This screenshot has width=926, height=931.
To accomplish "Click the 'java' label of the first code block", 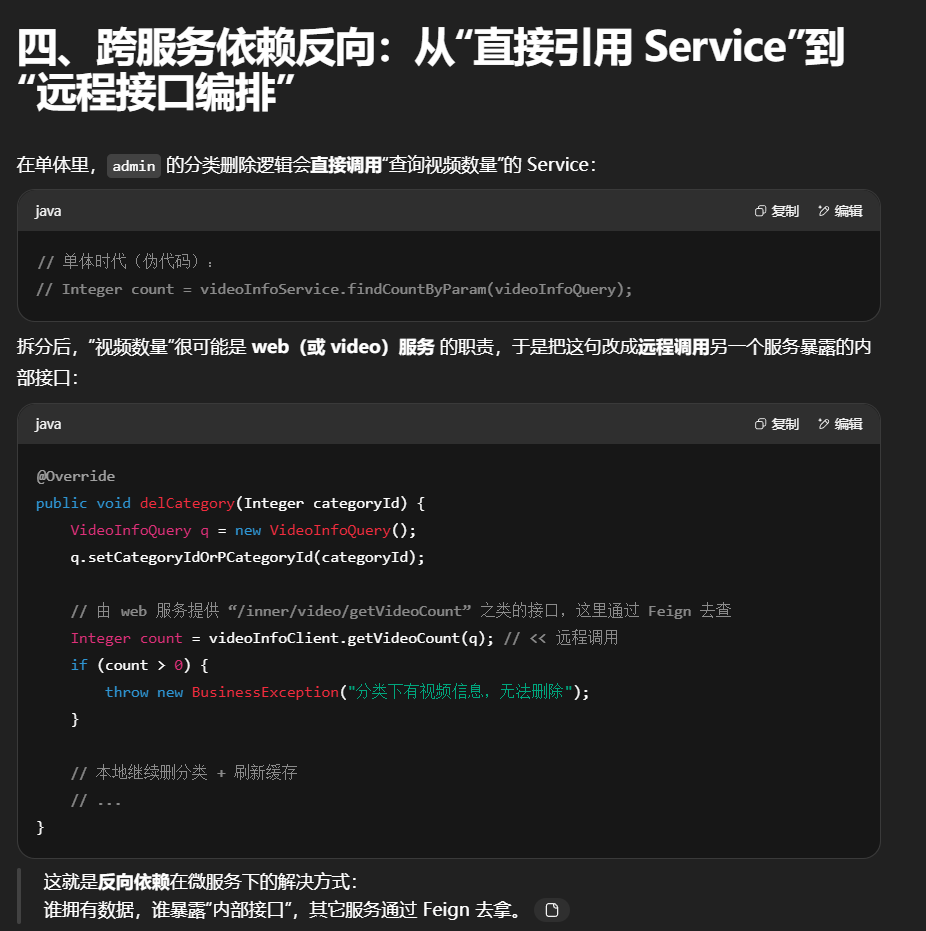I will point(48,211).
